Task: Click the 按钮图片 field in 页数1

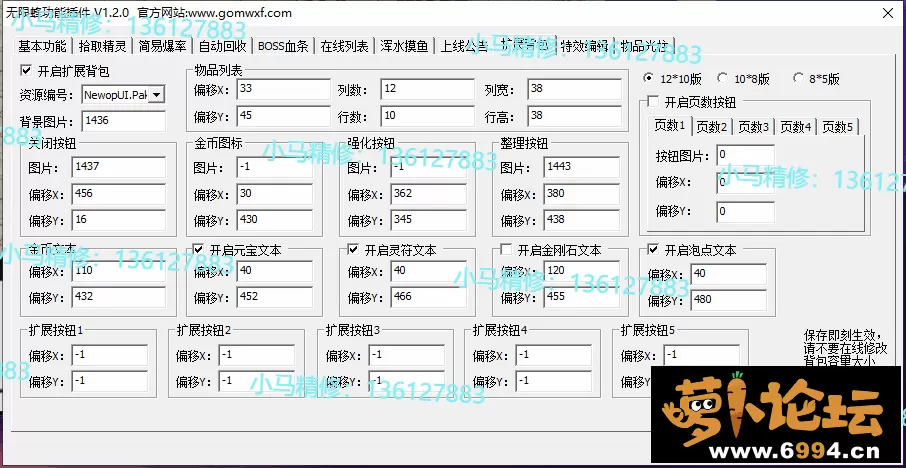Action: (746, 155)
